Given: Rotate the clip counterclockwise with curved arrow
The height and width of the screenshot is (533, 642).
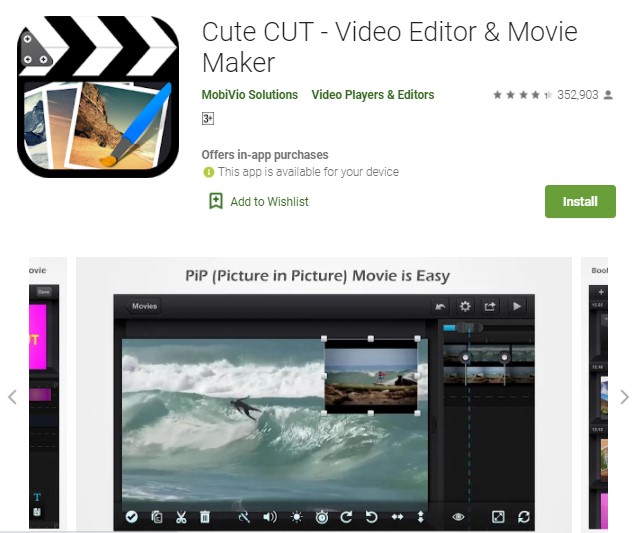Looking at the screenshot, I should [x=371, y=517].
